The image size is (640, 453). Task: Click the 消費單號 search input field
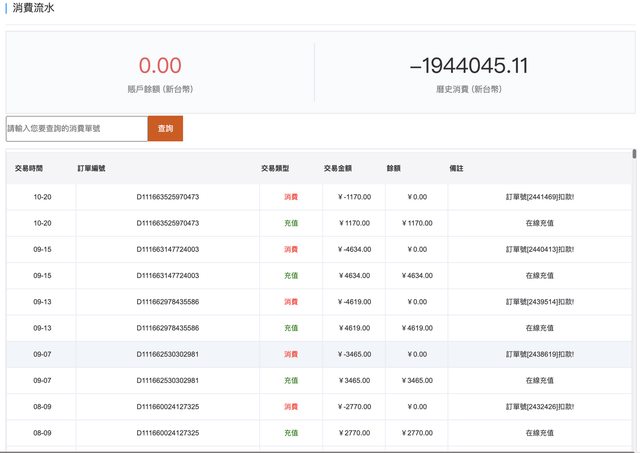tap(76, 129)
